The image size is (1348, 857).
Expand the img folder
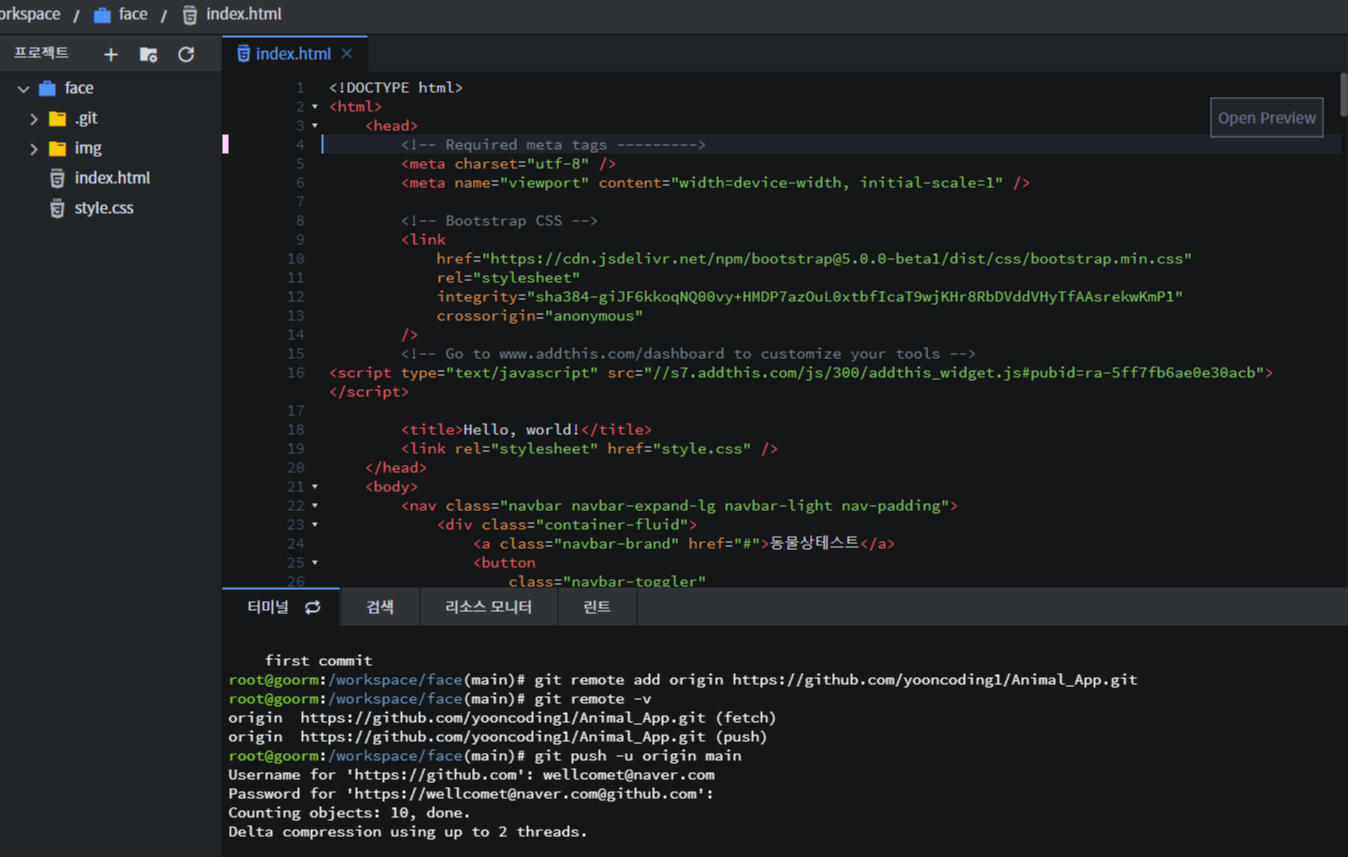(34, 148)
